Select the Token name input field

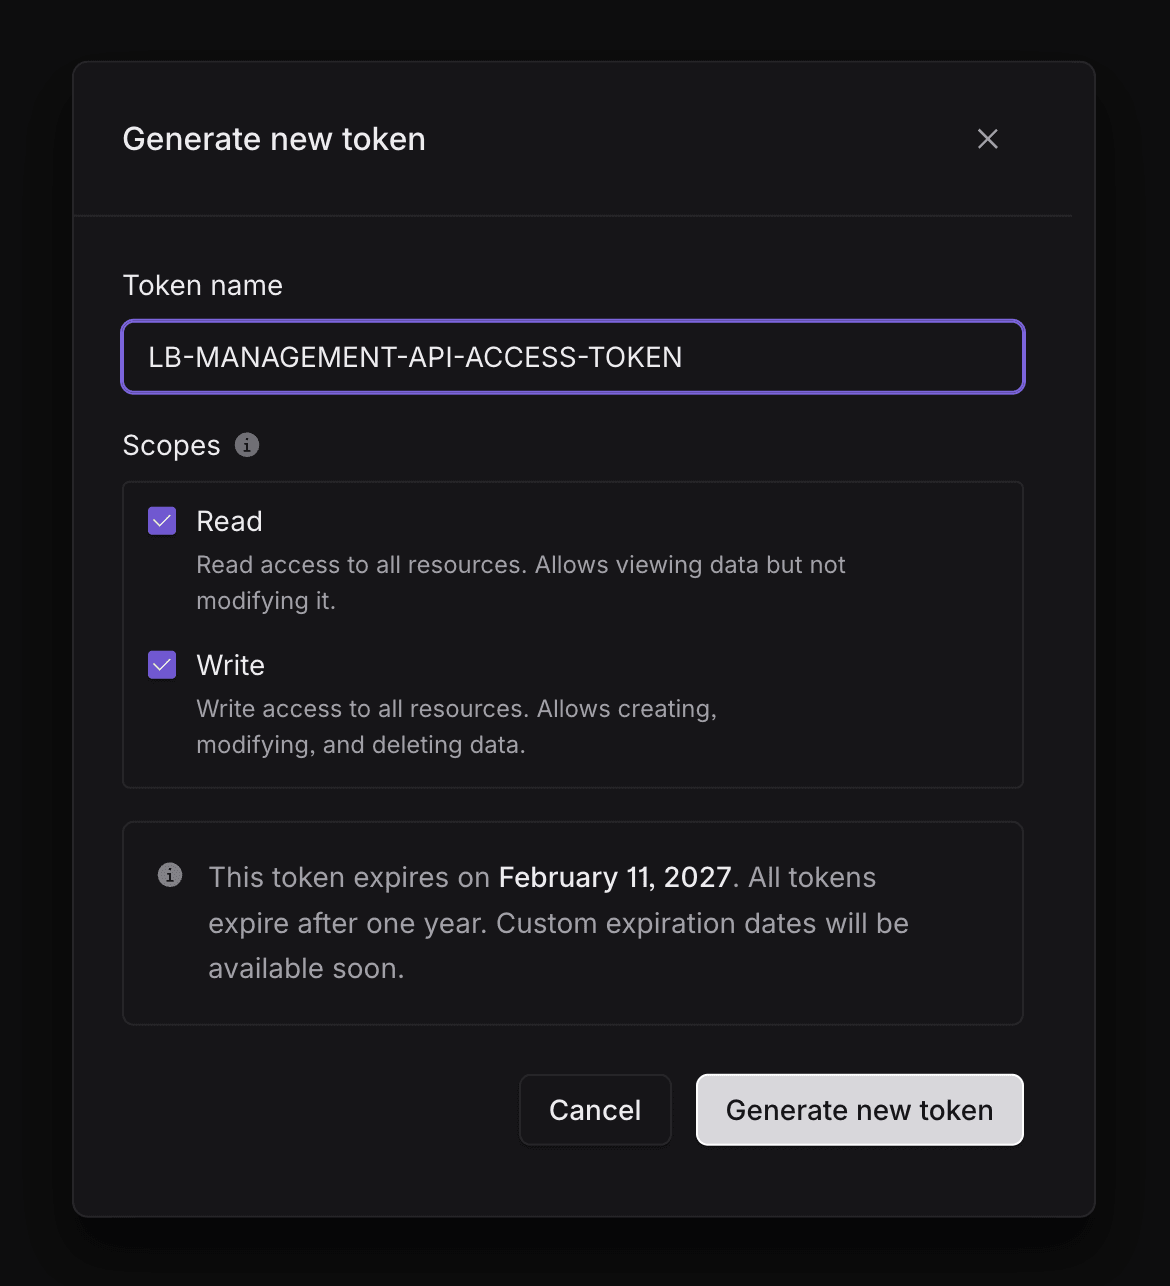572,357
